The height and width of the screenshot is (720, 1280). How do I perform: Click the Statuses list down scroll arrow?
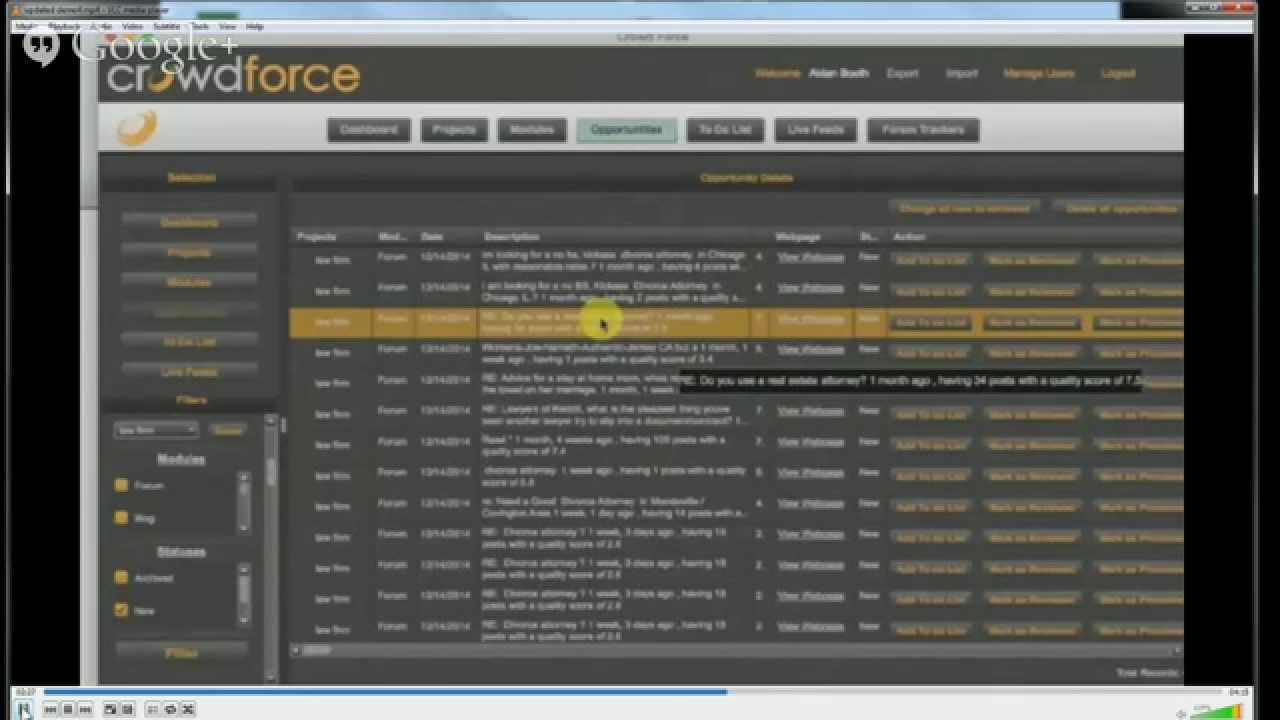243,619
